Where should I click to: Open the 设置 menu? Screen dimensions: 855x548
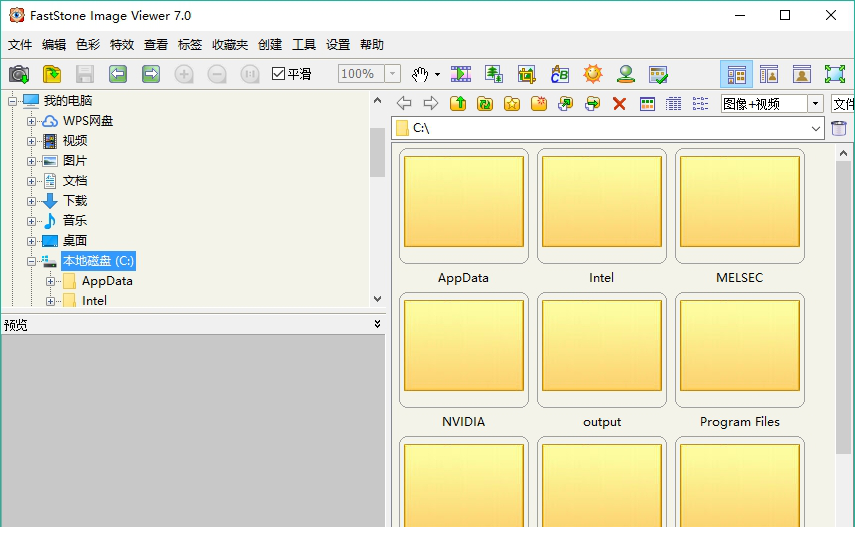tap(338, 45)
